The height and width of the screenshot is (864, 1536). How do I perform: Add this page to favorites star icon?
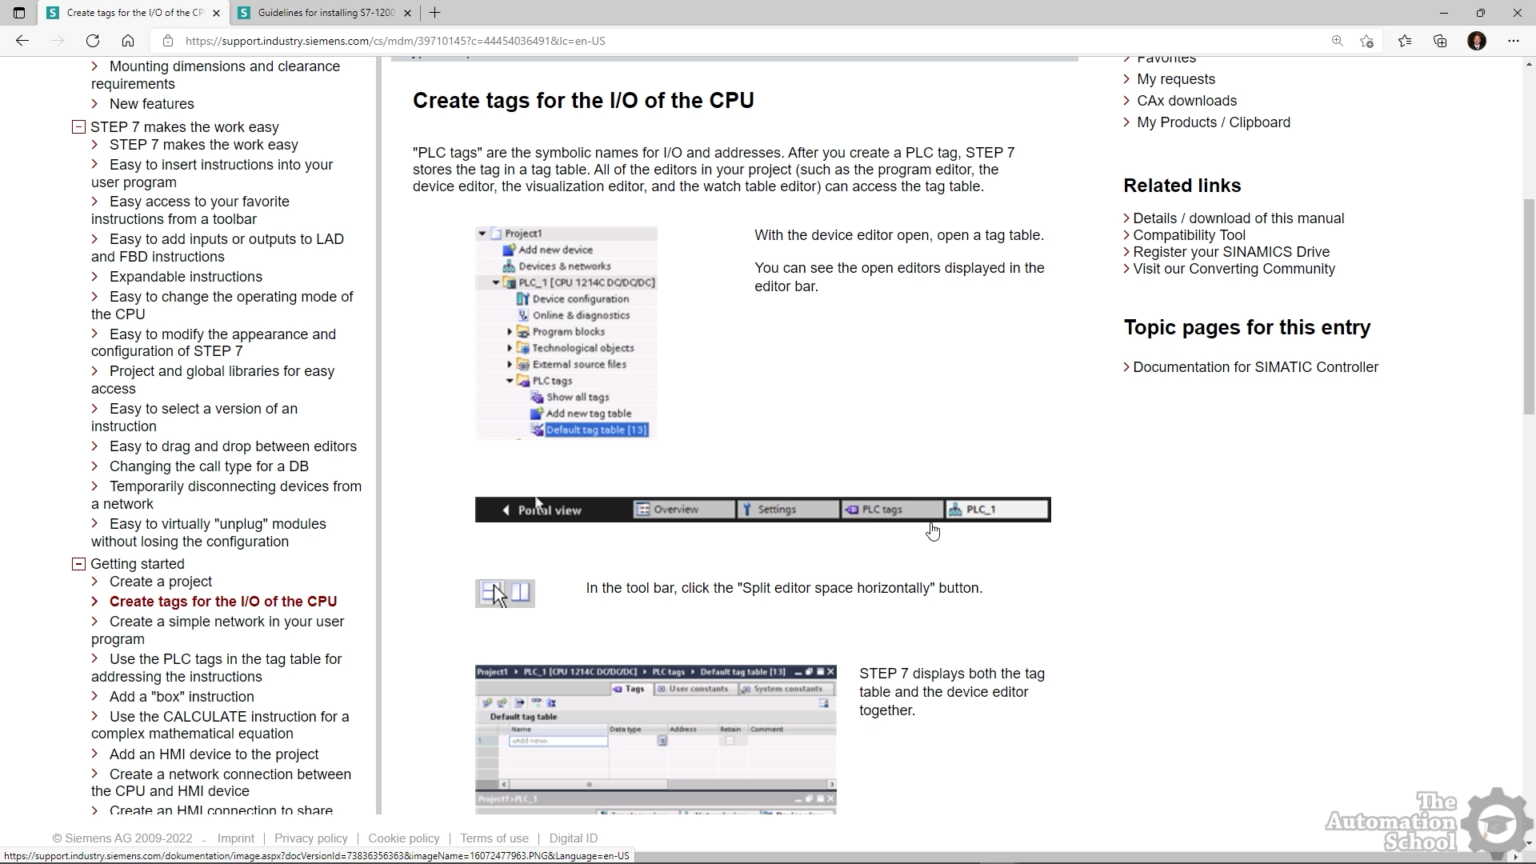[x=1367, y=41]
